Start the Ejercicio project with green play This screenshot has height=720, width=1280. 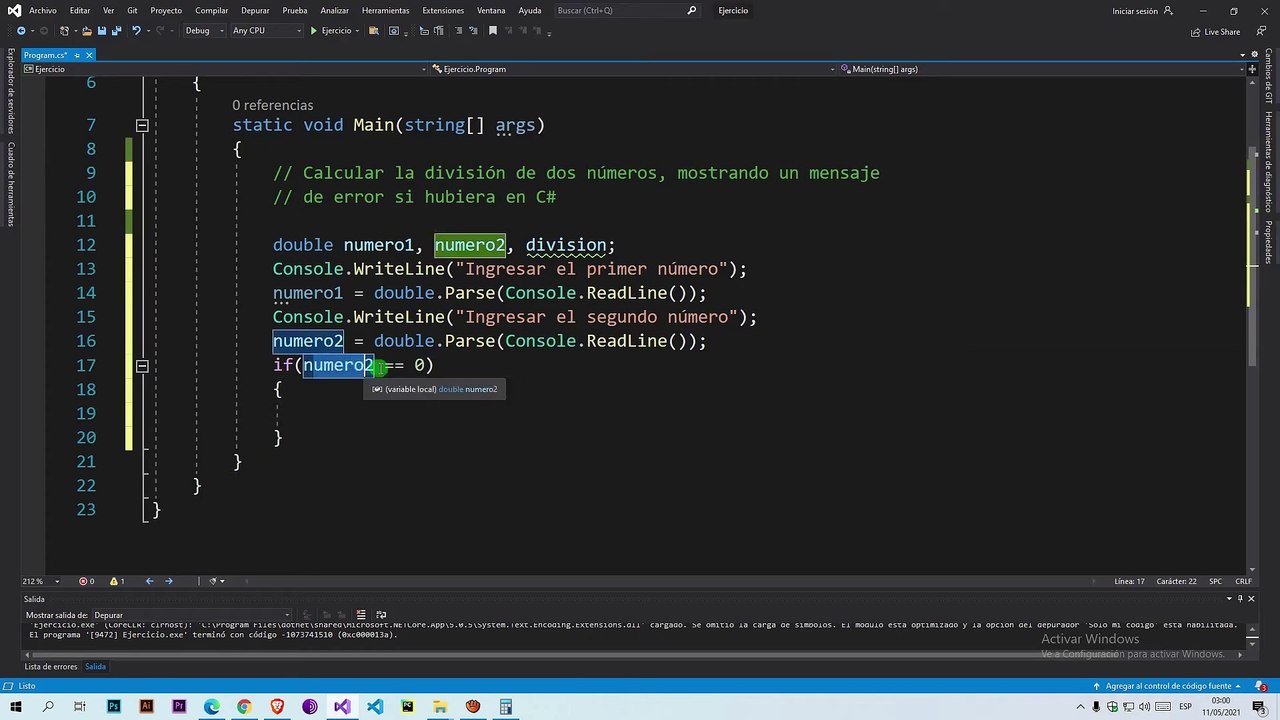(331, 31)
